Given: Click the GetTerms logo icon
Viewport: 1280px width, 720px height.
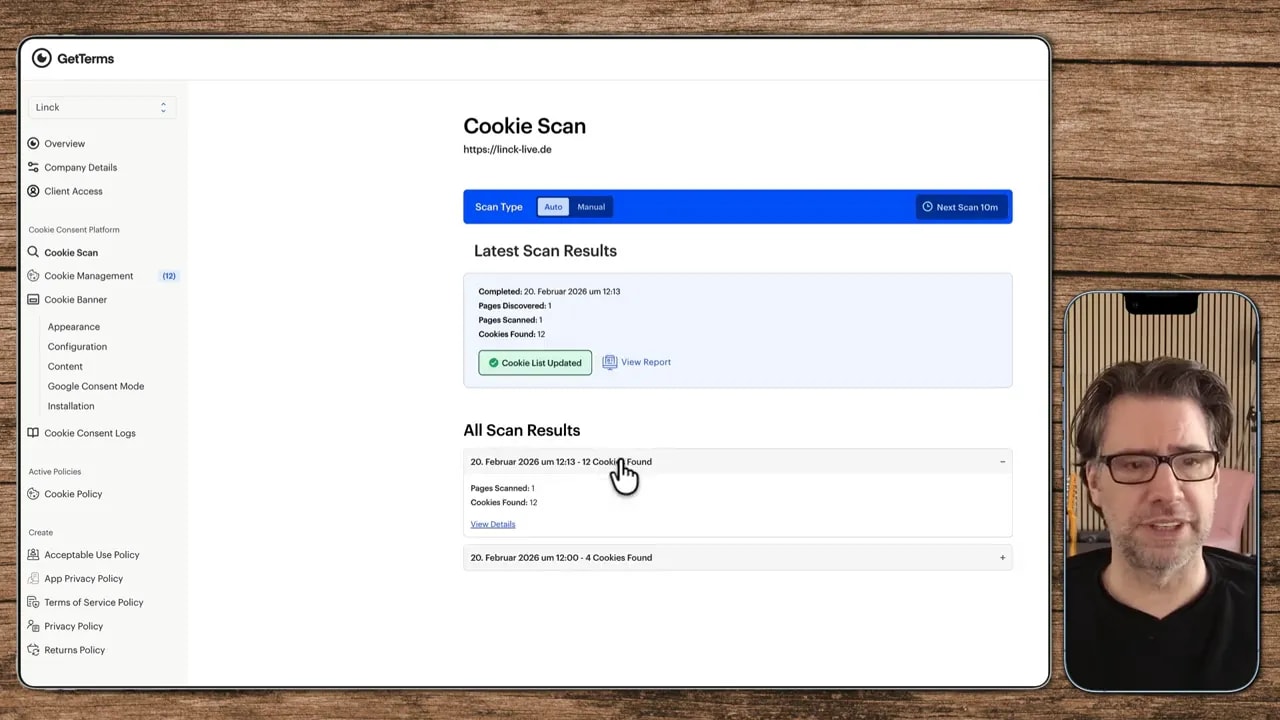Looking at the screenshot, I should (42, 58).
